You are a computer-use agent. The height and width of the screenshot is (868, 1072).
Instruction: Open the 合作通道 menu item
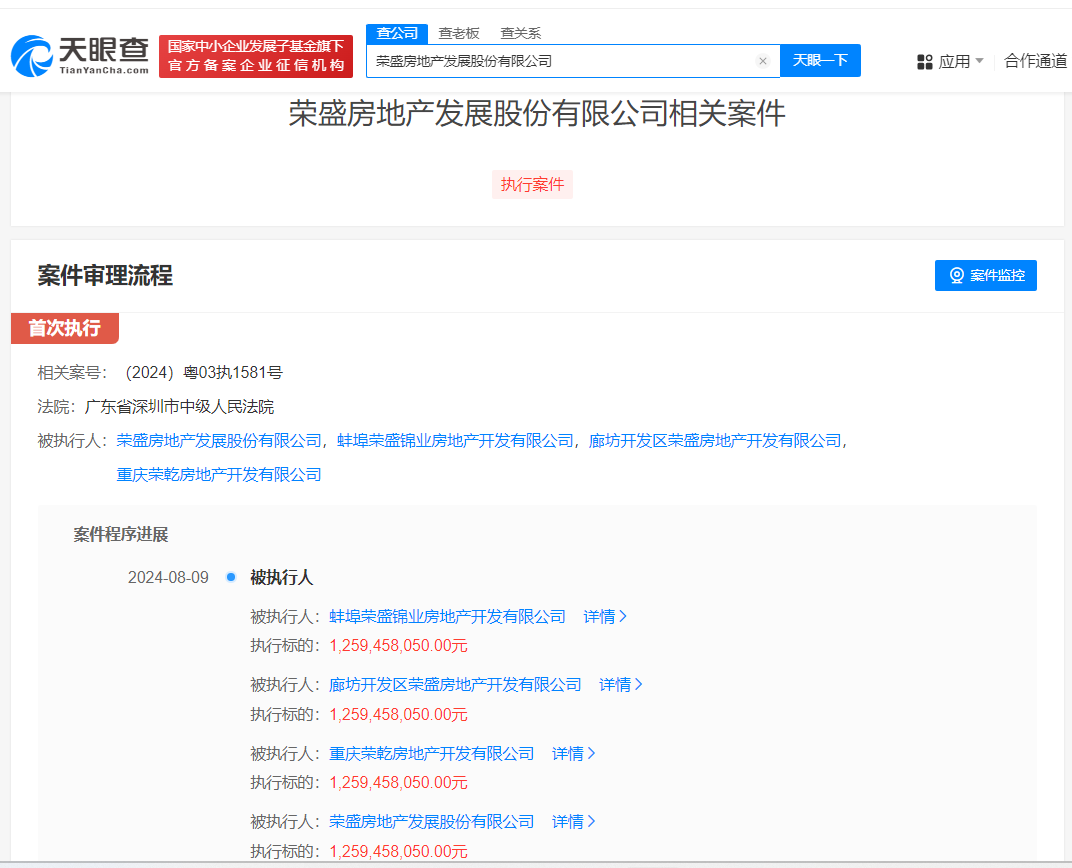point(1034,61)
